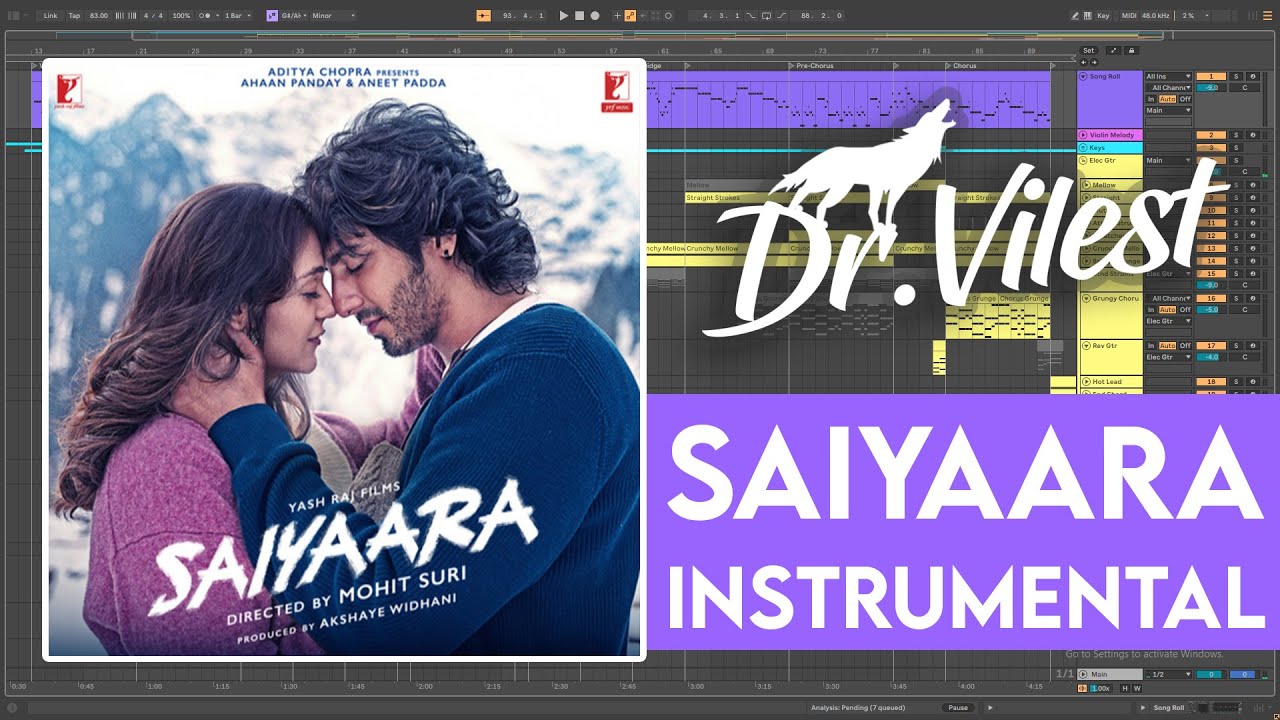Open Song Roll Main output dropdown
This screenshot has height=720, width=1280.
point(1168,110)
